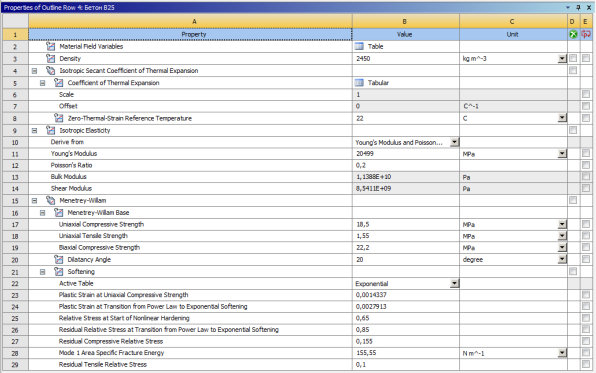Click the Softening property icon
Screen dimensions: 596x373
click(59, 271)
